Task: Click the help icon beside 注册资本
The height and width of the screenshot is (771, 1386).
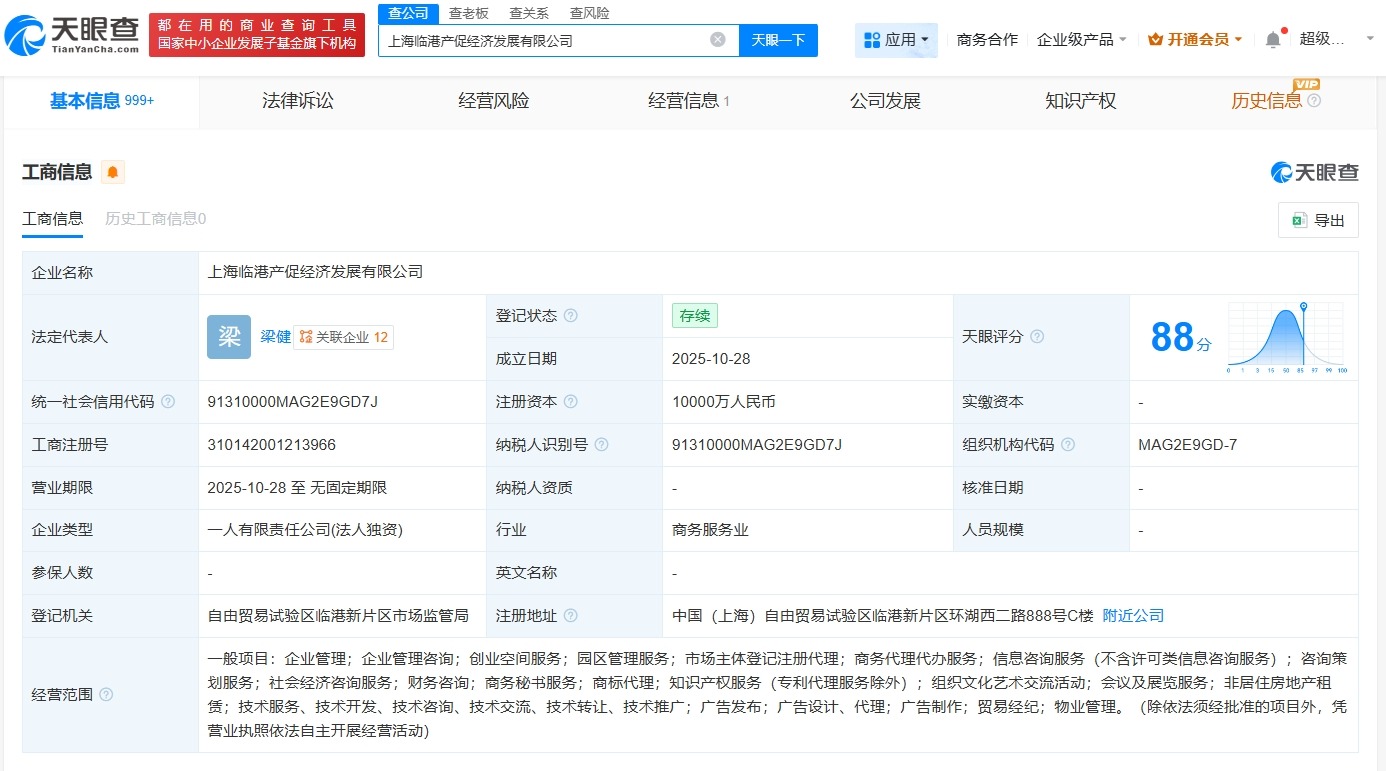Action: point(570,402)
